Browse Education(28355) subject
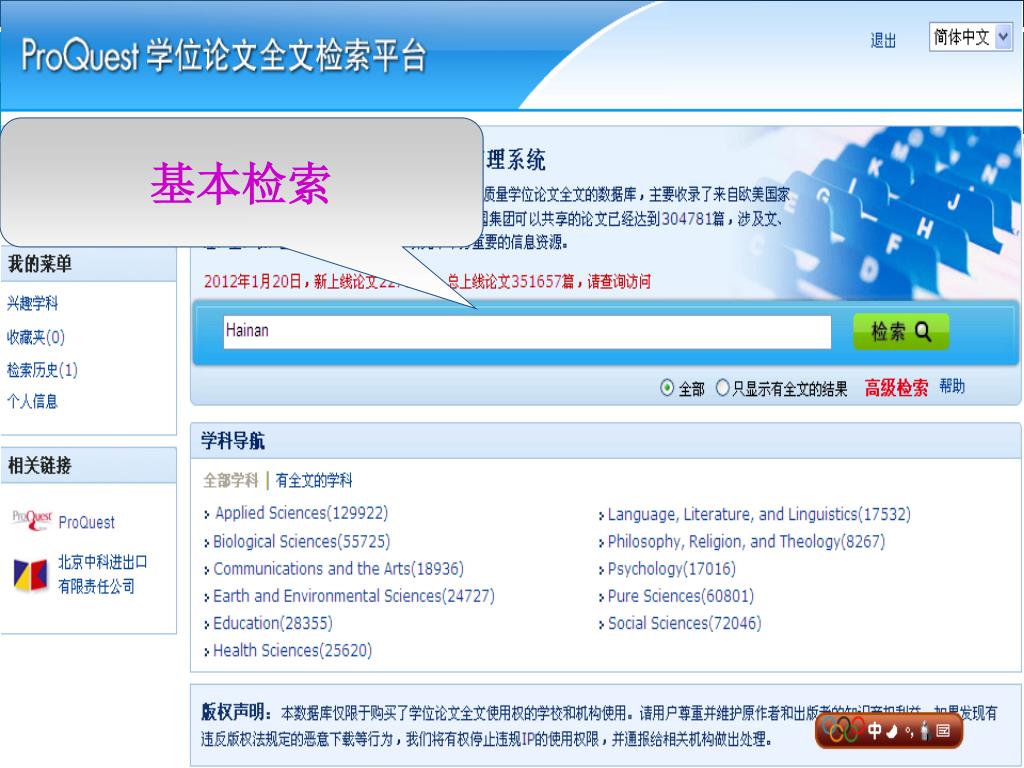 272,624
